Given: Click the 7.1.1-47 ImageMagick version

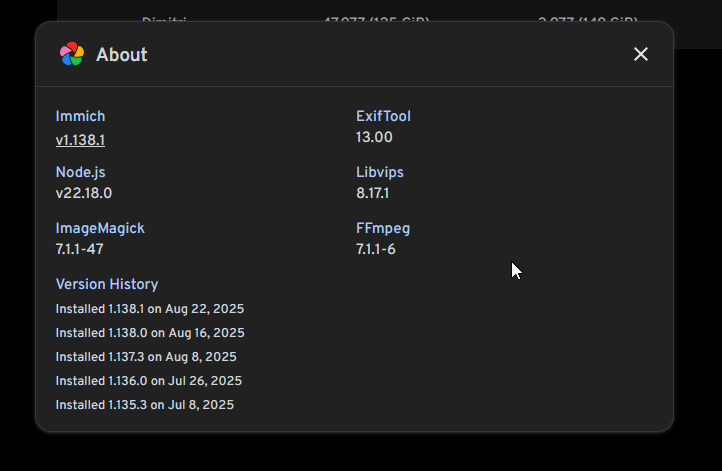Looking at the screenshot, I should coord(80,250).
